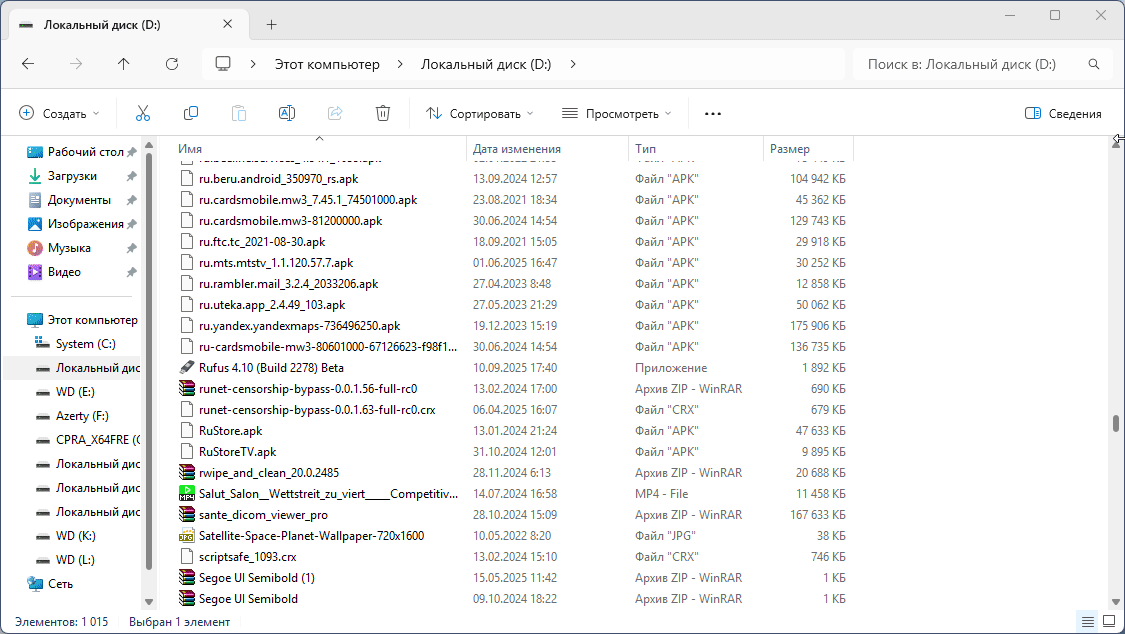The height and width of the screenshot is (634, 1125).
Task: Switch to large thumbnails view
Action: tap(1109, 622)
